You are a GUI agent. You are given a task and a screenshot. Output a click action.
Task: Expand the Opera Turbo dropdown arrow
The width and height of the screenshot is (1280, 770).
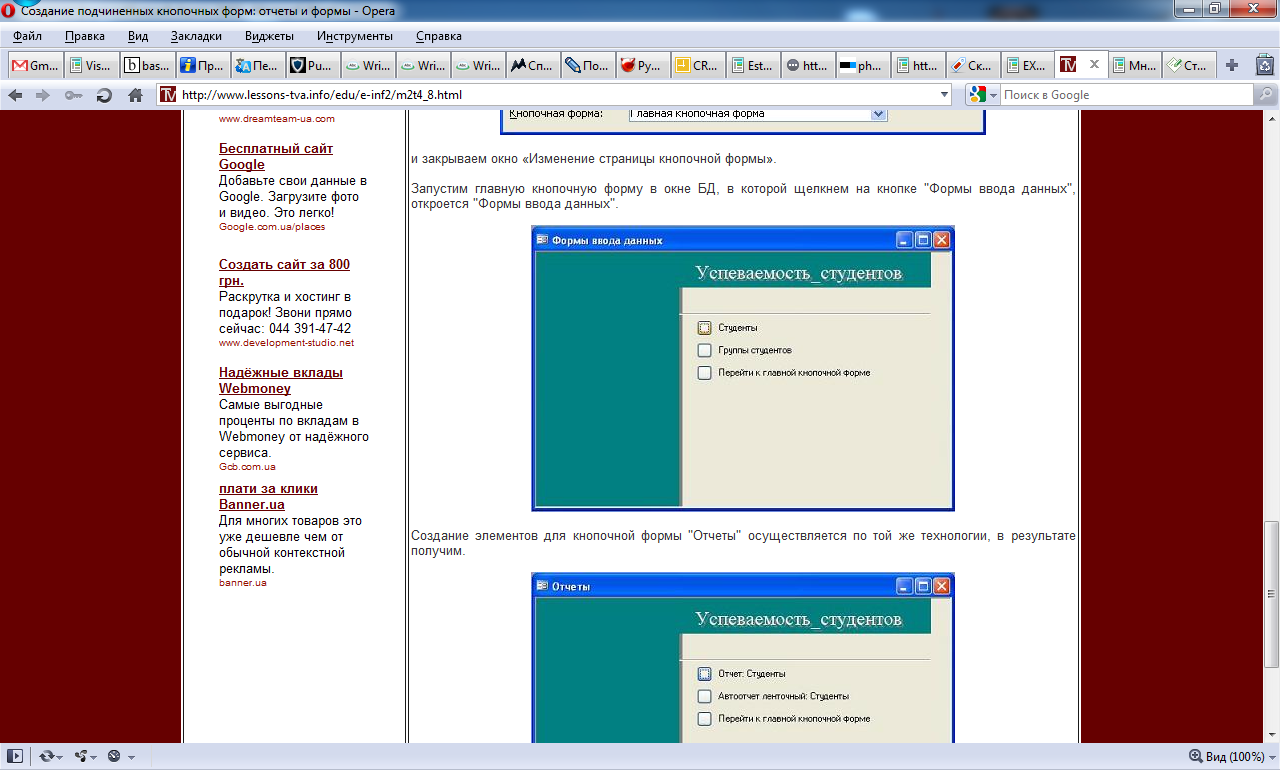(130, 757)
